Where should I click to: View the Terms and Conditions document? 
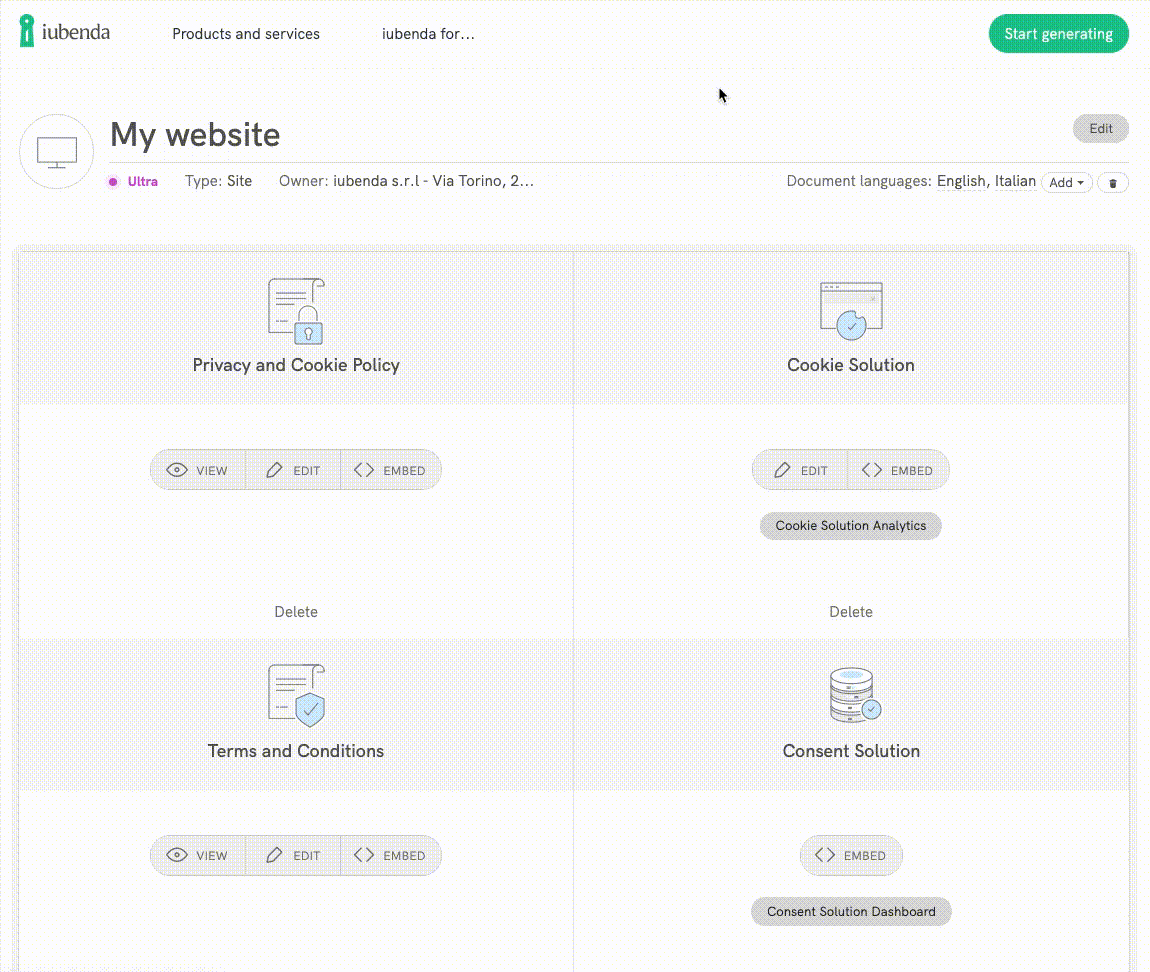tap(198, 856)
